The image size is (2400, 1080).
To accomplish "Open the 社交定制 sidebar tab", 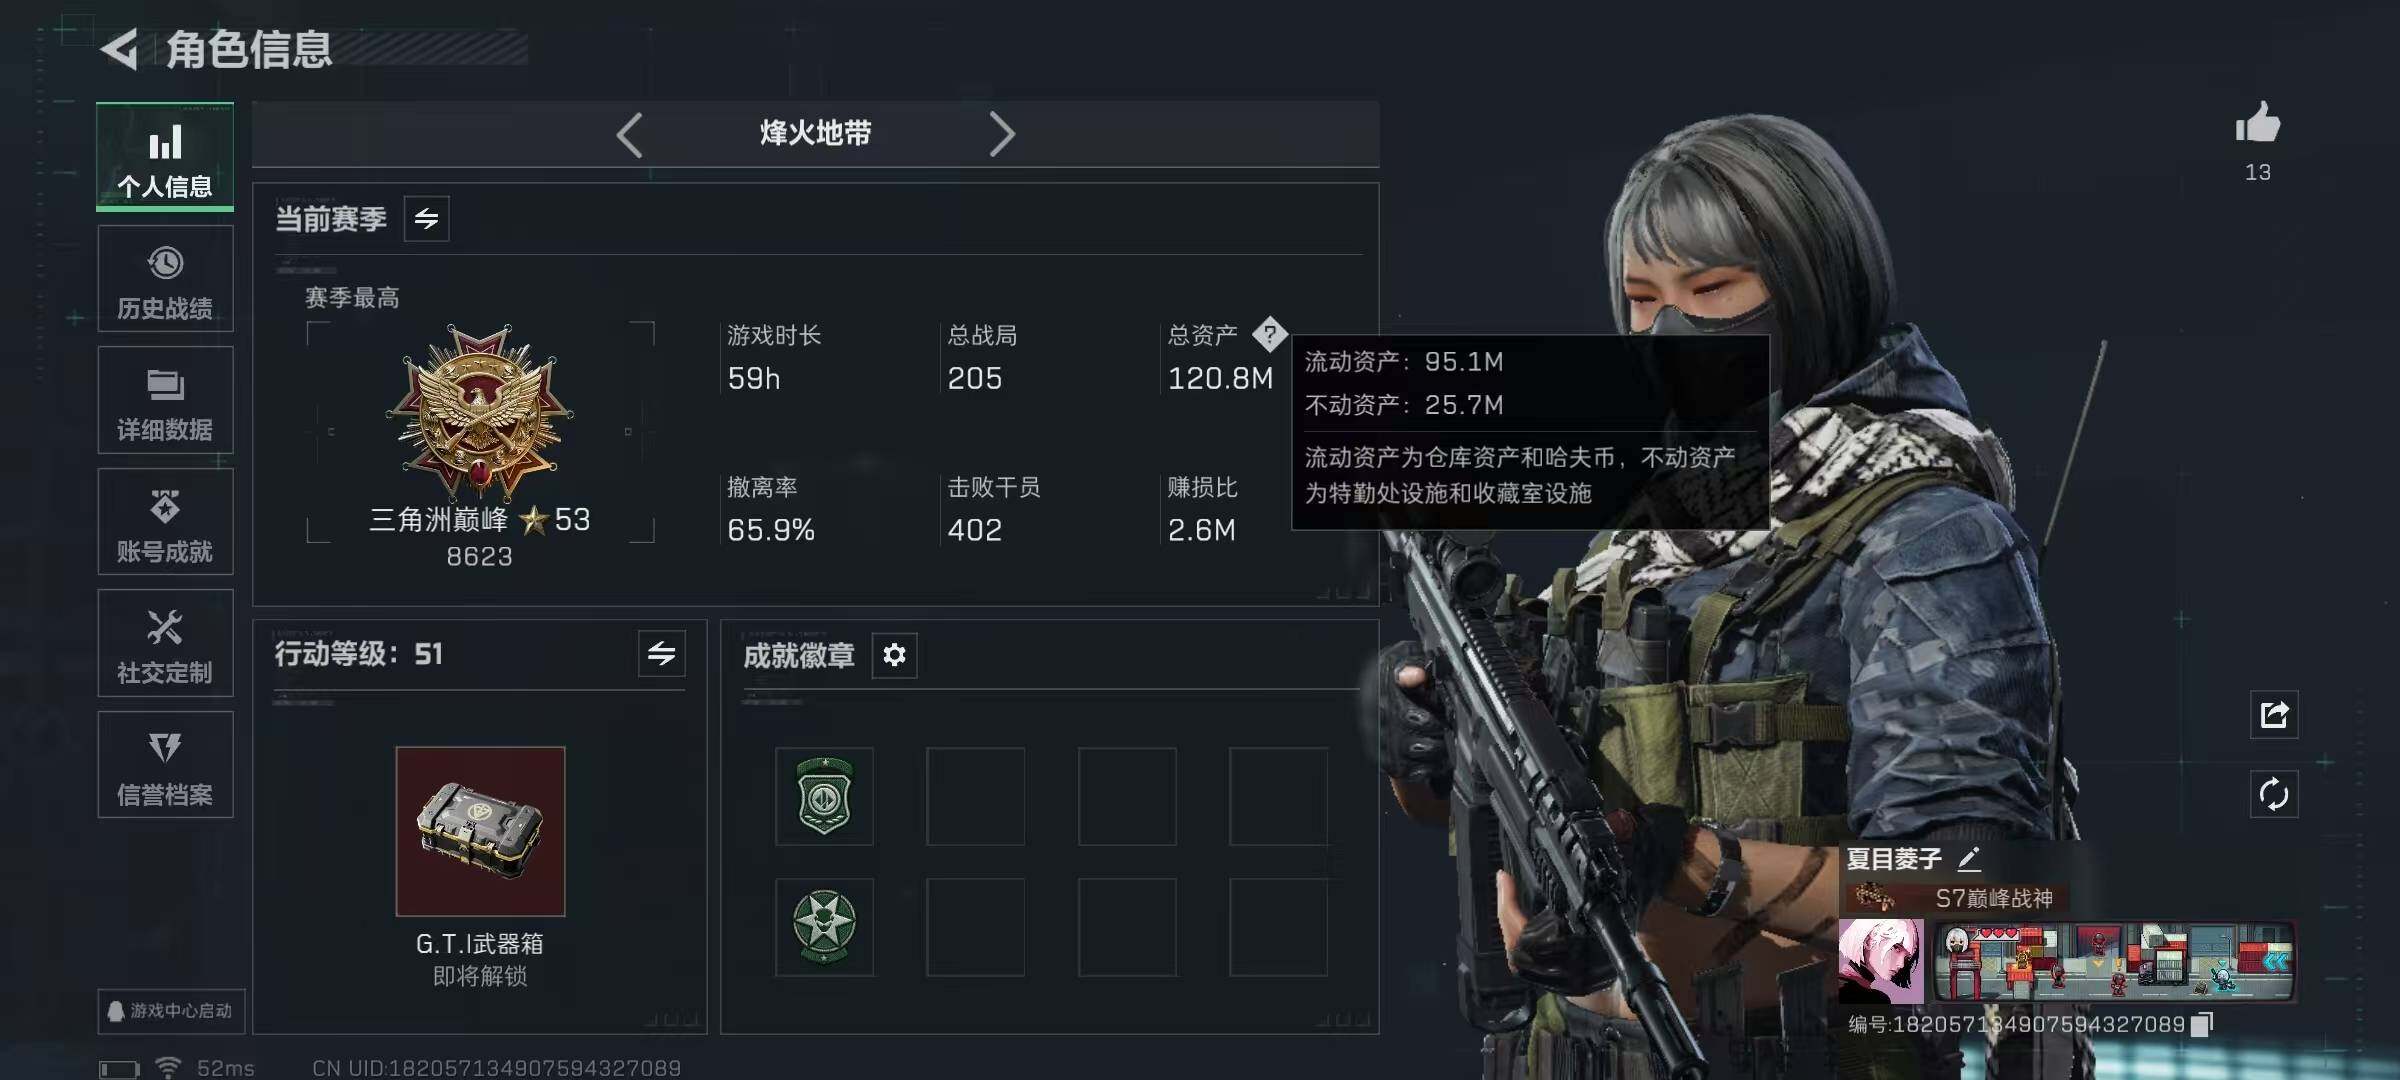I will [165, 643].
